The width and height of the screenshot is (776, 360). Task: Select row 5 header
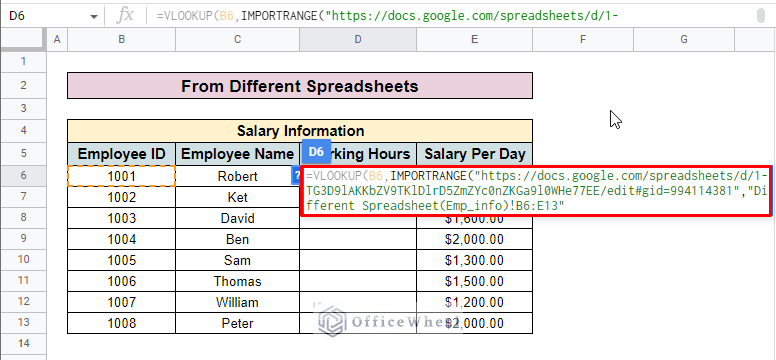pos(23,154)
